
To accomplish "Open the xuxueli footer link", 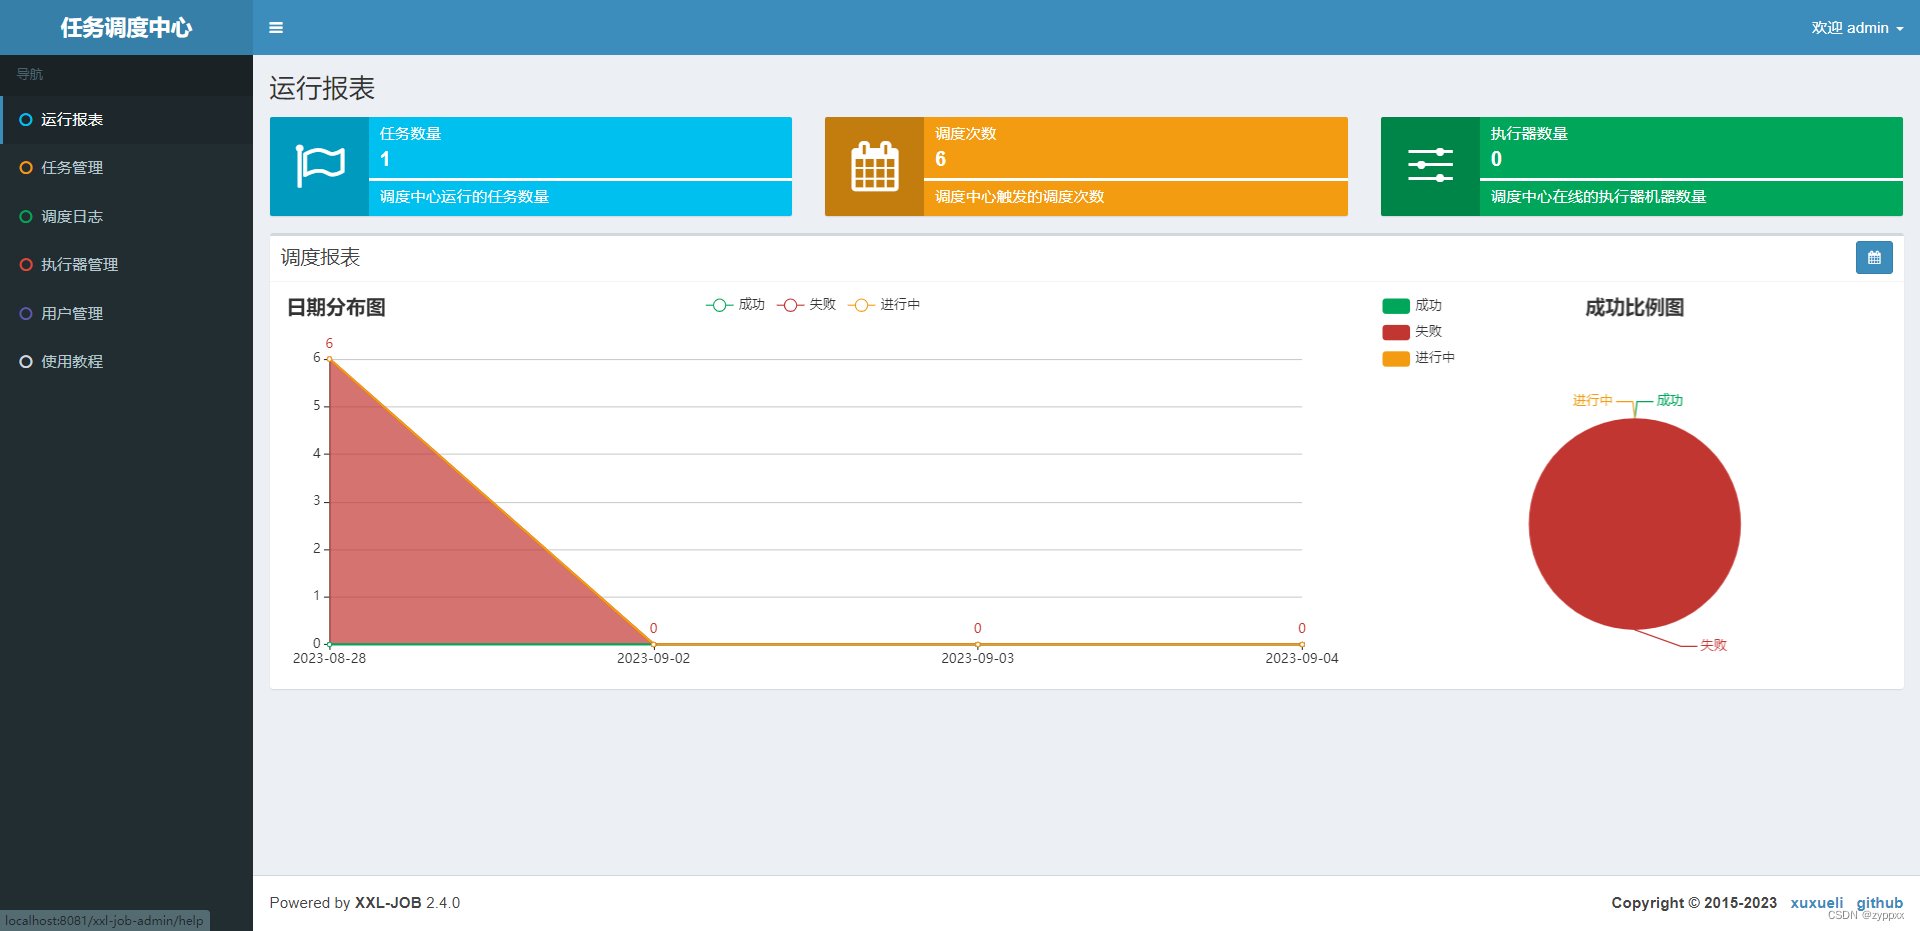I will (1816, 903).
